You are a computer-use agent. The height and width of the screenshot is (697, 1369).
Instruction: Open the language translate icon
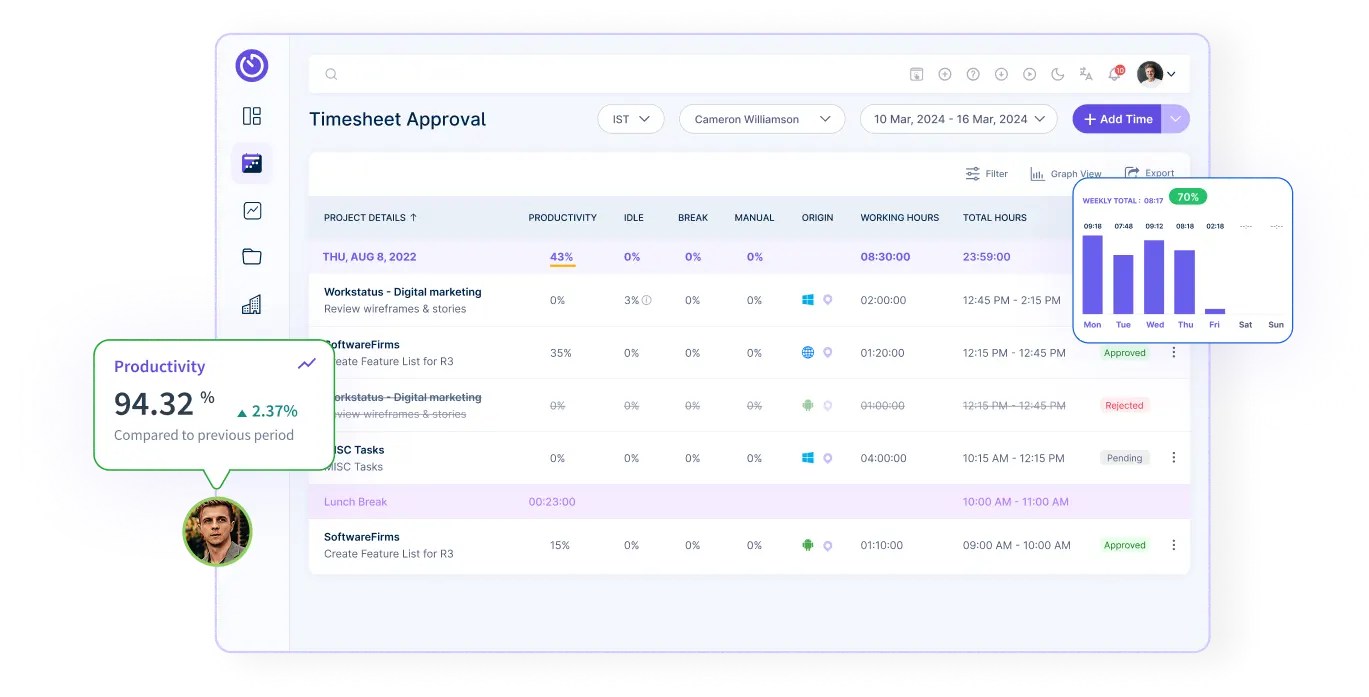[1086, 74]
